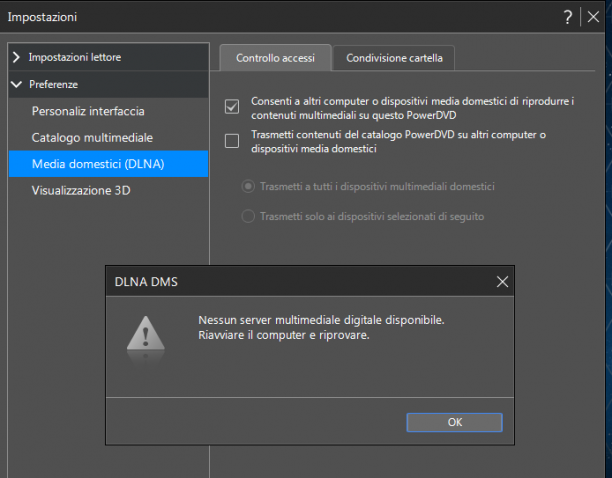Open Personaliz interfaccia settings
The width and height of the screenshot is (612, 478).
[108, 111]
